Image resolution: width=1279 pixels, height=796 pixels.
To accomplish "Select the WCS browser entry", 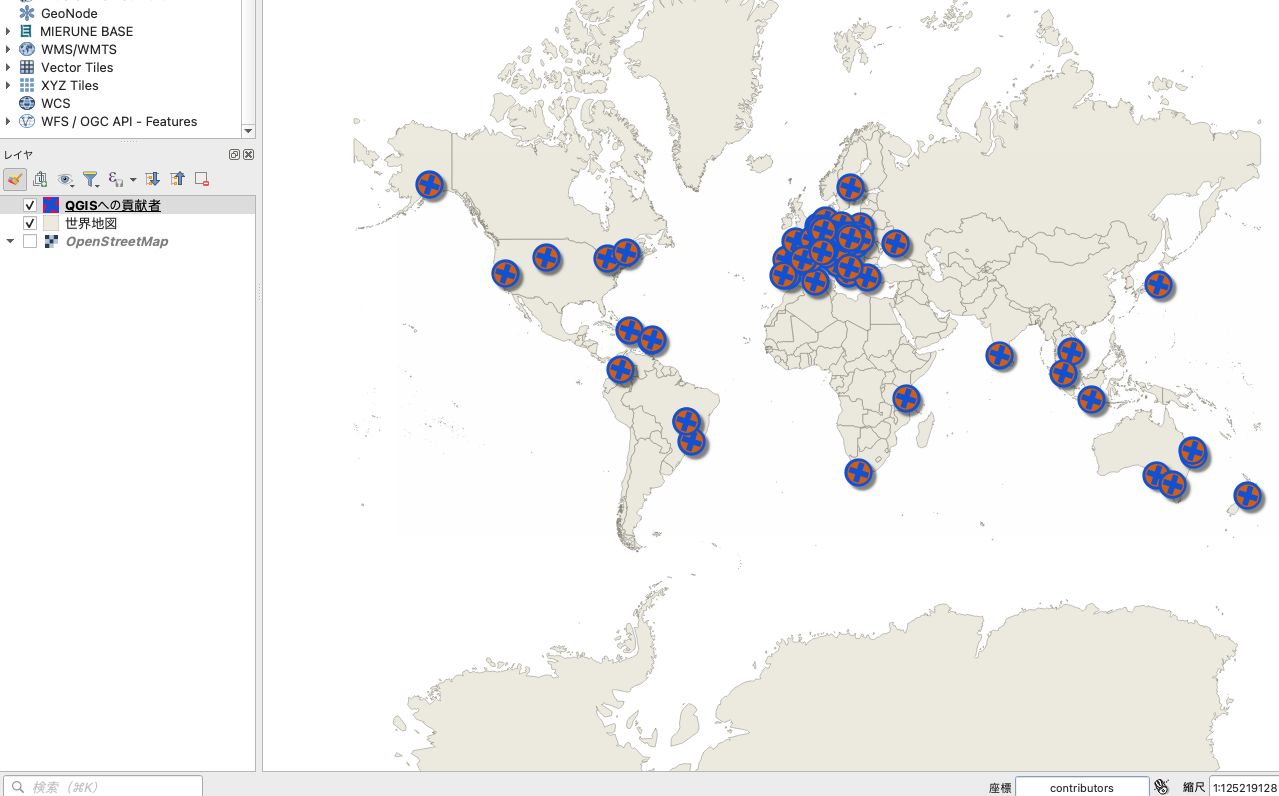I will pyautogui.click(x=56, y=103).
